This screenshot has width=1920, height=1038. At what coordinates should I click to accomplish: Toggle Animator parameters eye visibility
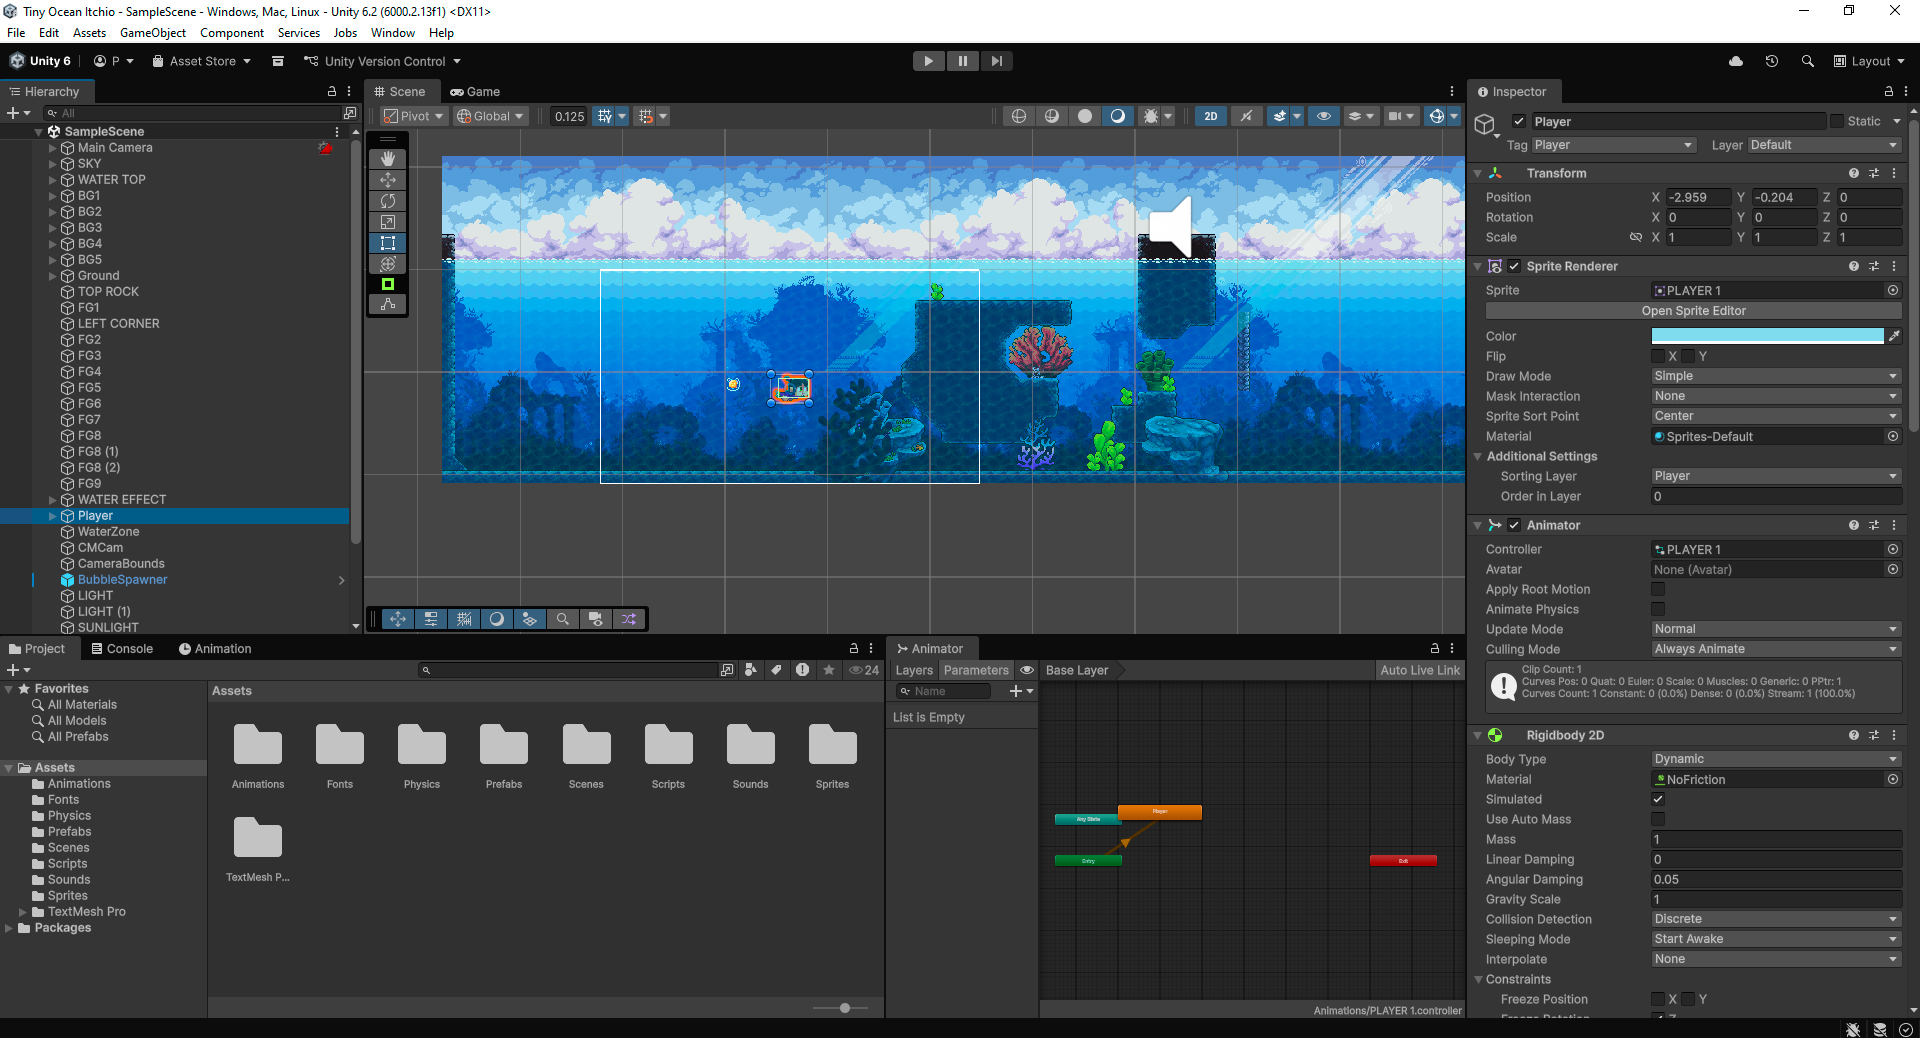pyautogui.click(x=1027, y=671)
